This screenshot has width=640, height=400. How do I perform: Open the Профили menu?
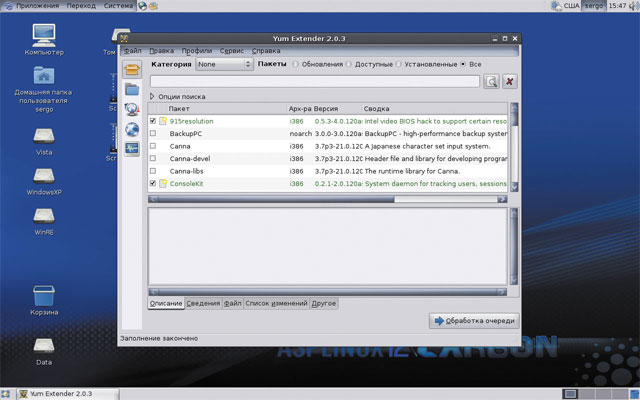(x=197, y=51)
